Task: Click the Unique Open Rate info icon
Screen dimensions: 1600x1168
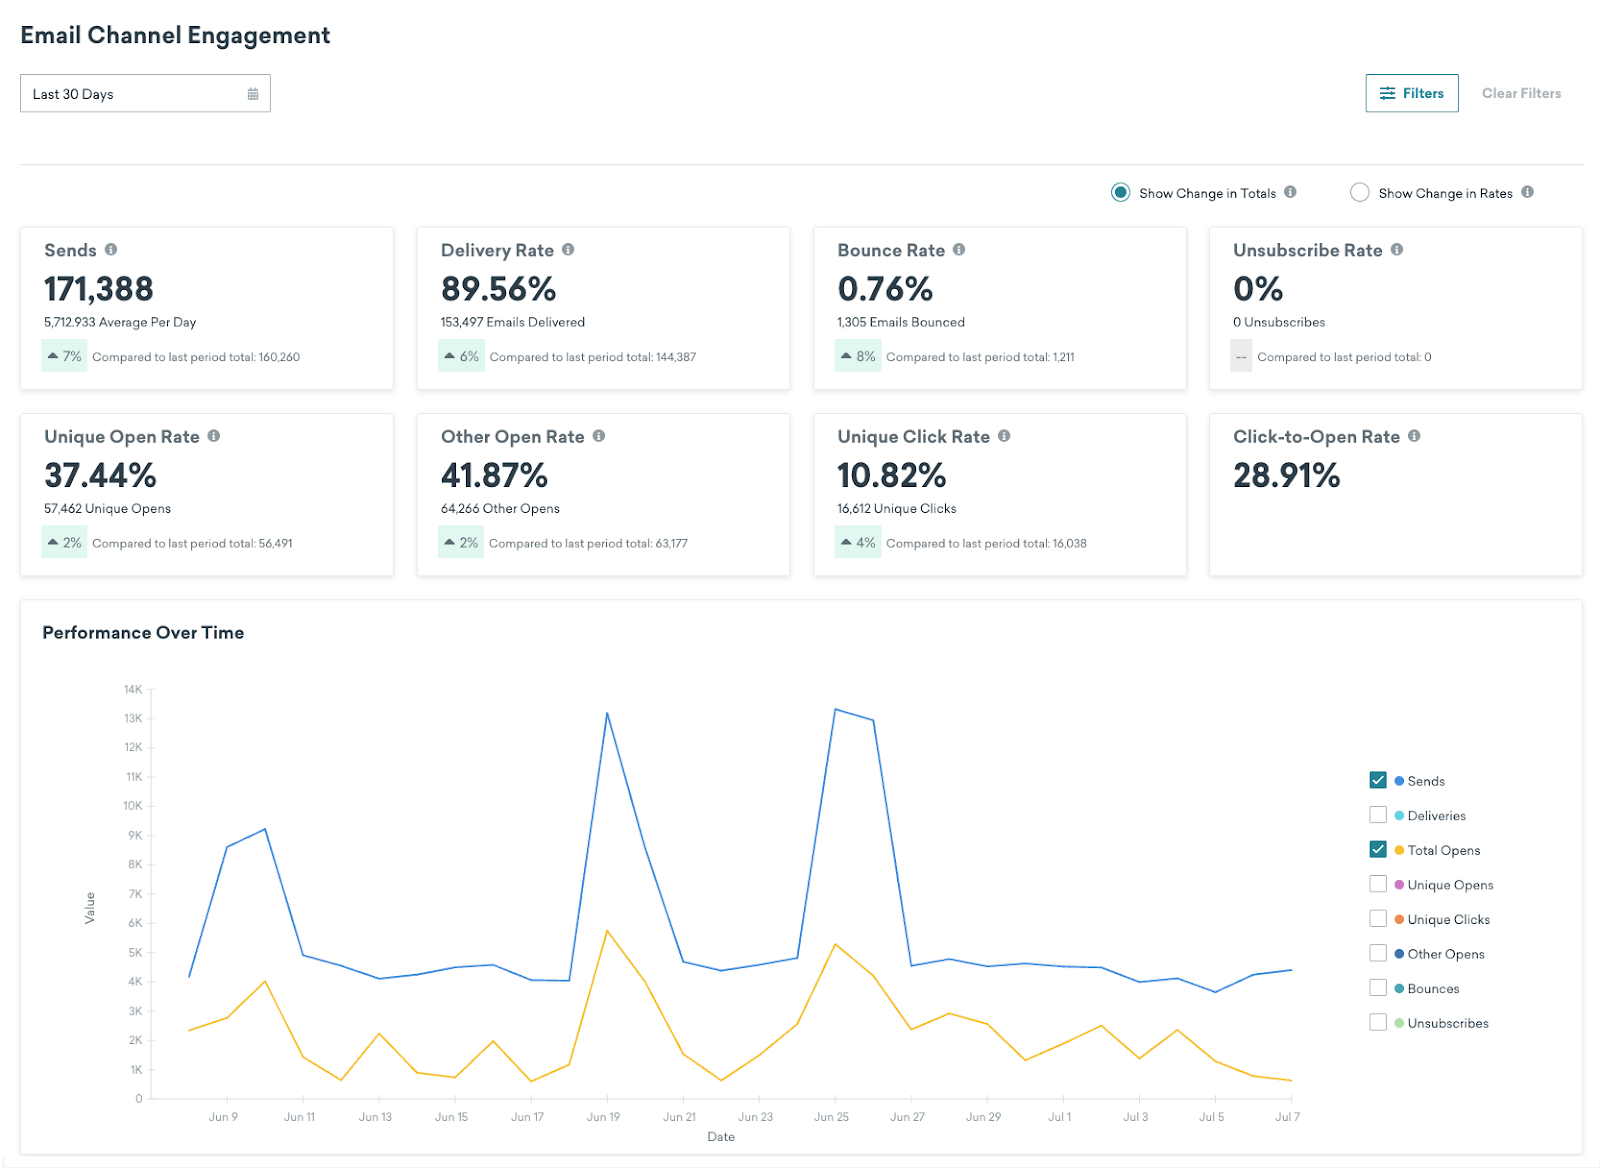Action: (x=215, y=437)
